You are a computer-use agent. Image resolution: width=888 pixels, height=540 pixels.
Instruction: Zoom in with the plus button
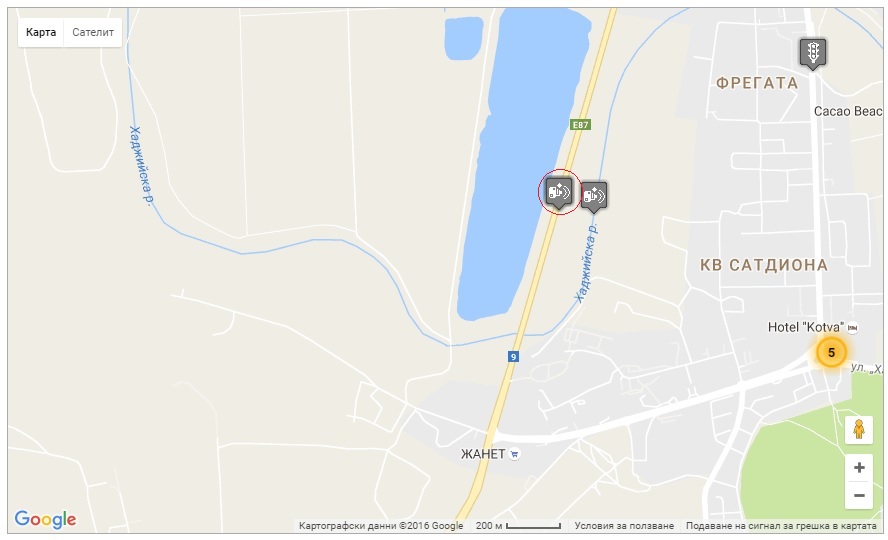coord(859,468)
